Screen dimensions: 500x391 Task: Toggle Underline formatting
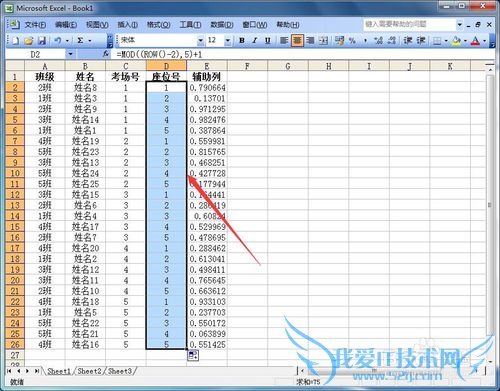point(268,40)
